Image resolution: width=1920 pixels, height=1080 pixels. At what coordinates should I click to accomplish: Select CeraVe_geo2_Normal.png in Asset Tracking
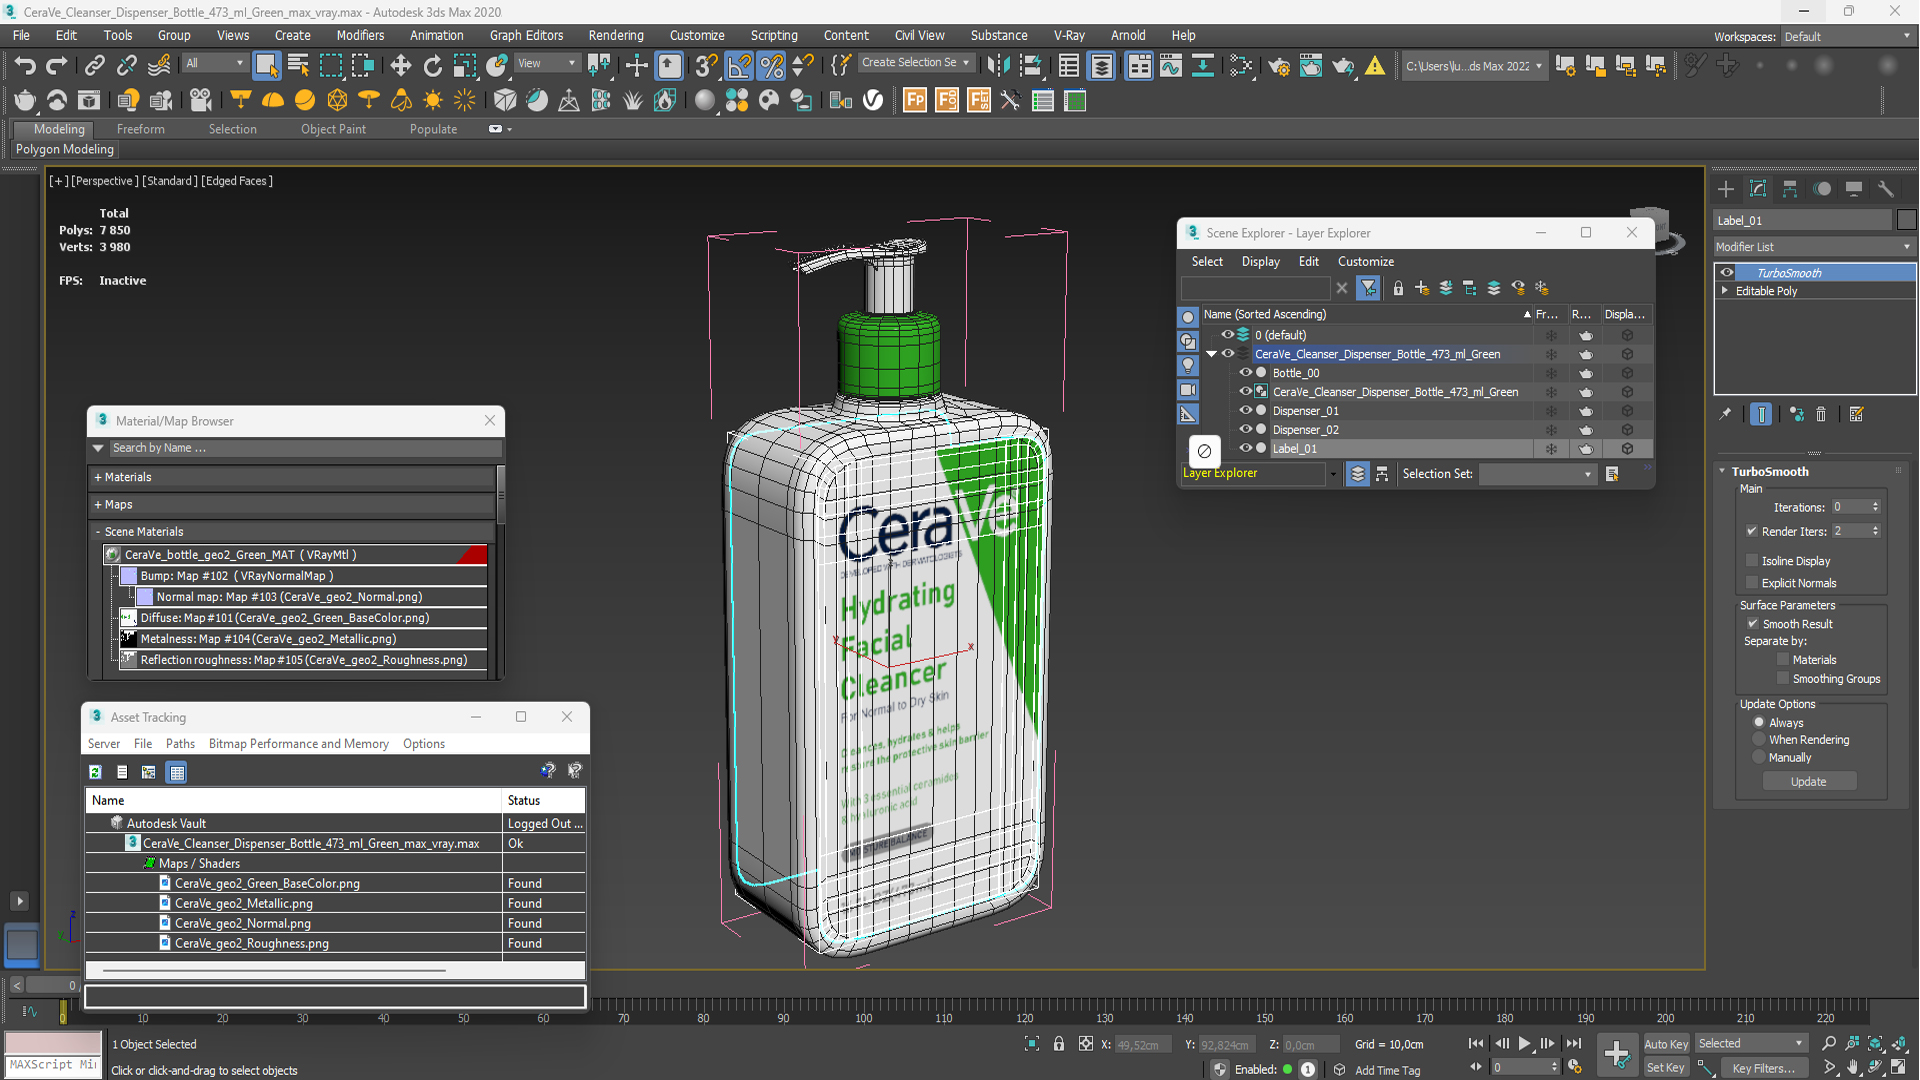242,923
